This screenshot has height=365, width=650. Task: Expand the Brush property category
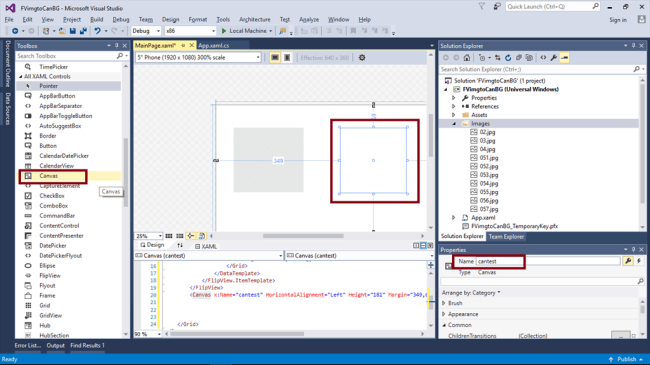444,303
